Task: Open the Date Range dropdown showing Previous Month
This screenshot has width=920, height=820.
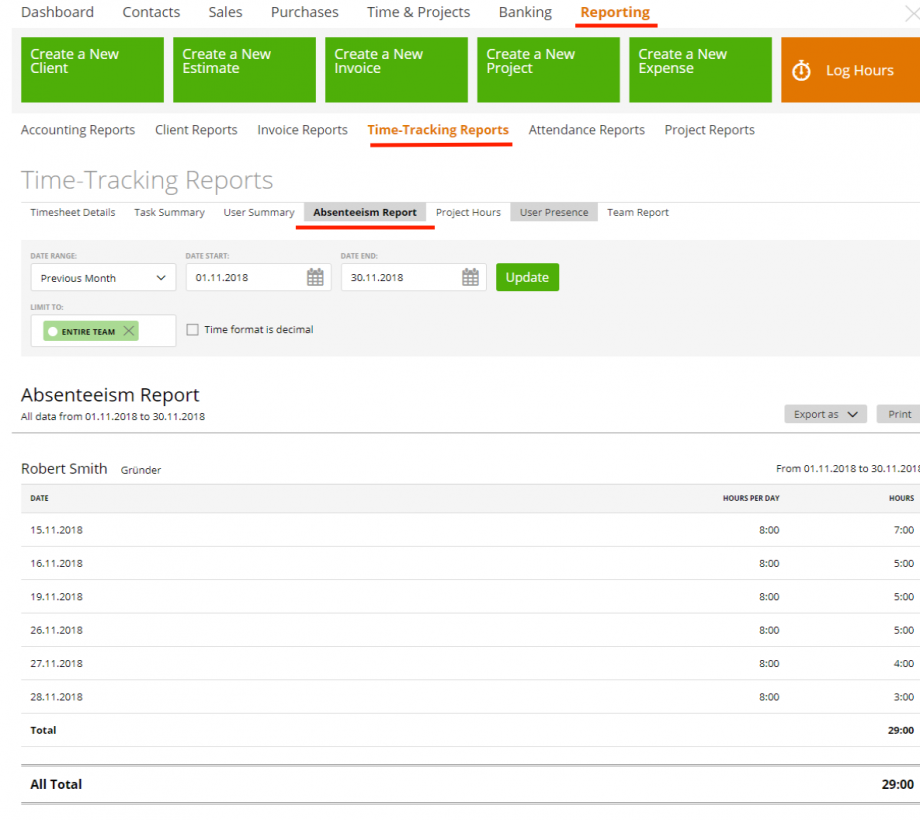Action: click(103, 277)
